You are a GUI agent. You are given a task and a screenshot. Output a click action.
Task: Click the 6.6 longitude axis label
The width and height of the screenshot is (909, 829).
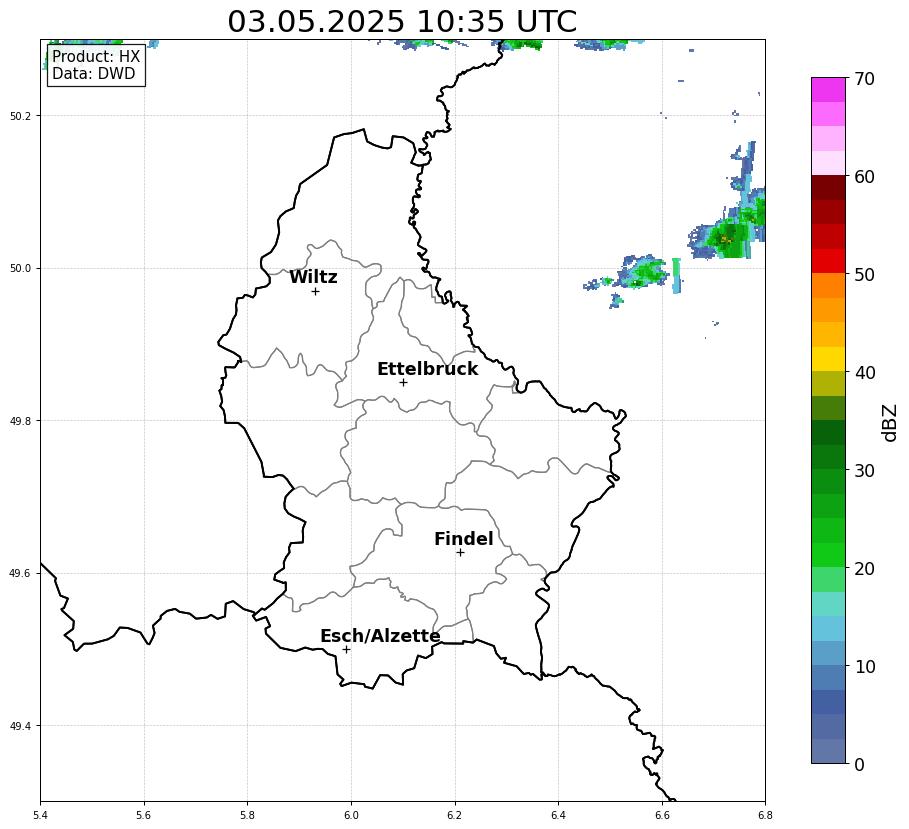click(x=662, y=816)
